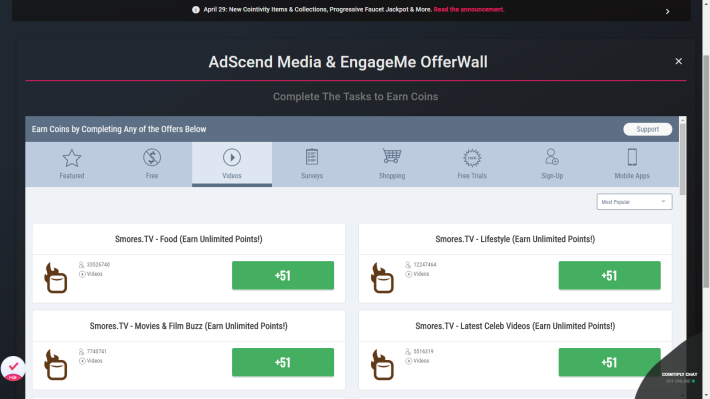Click the Smores.TV Latest Celeb Videos logo
This screenshot has width=710, height=399.
point(382,365)
